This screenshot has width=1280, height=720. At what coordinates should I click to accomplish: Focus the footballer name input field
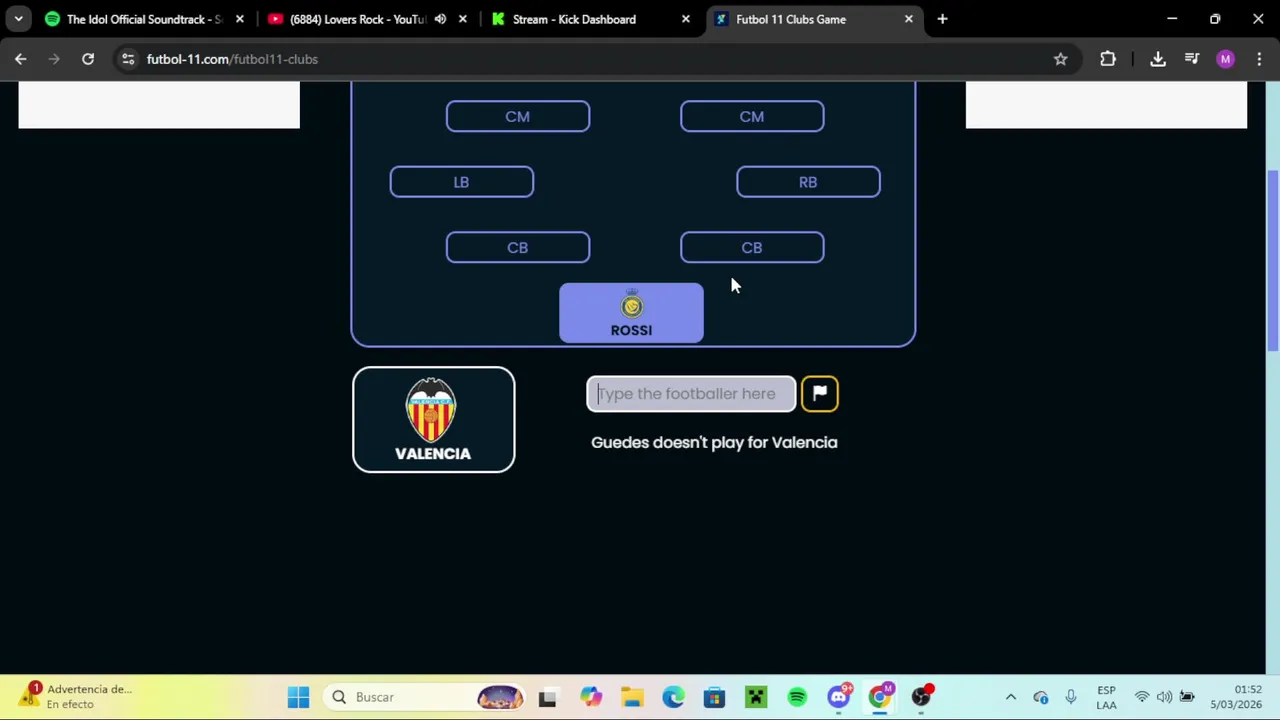point(691,393)
